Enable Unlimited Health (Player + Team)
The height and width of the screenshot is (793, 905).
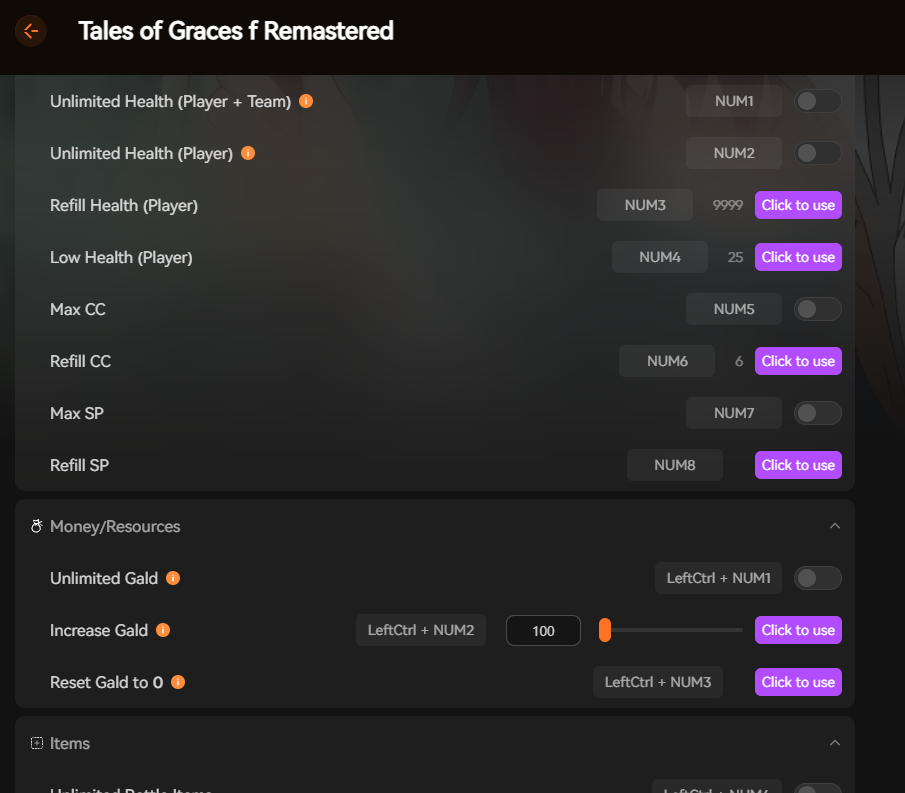point(817,101)
